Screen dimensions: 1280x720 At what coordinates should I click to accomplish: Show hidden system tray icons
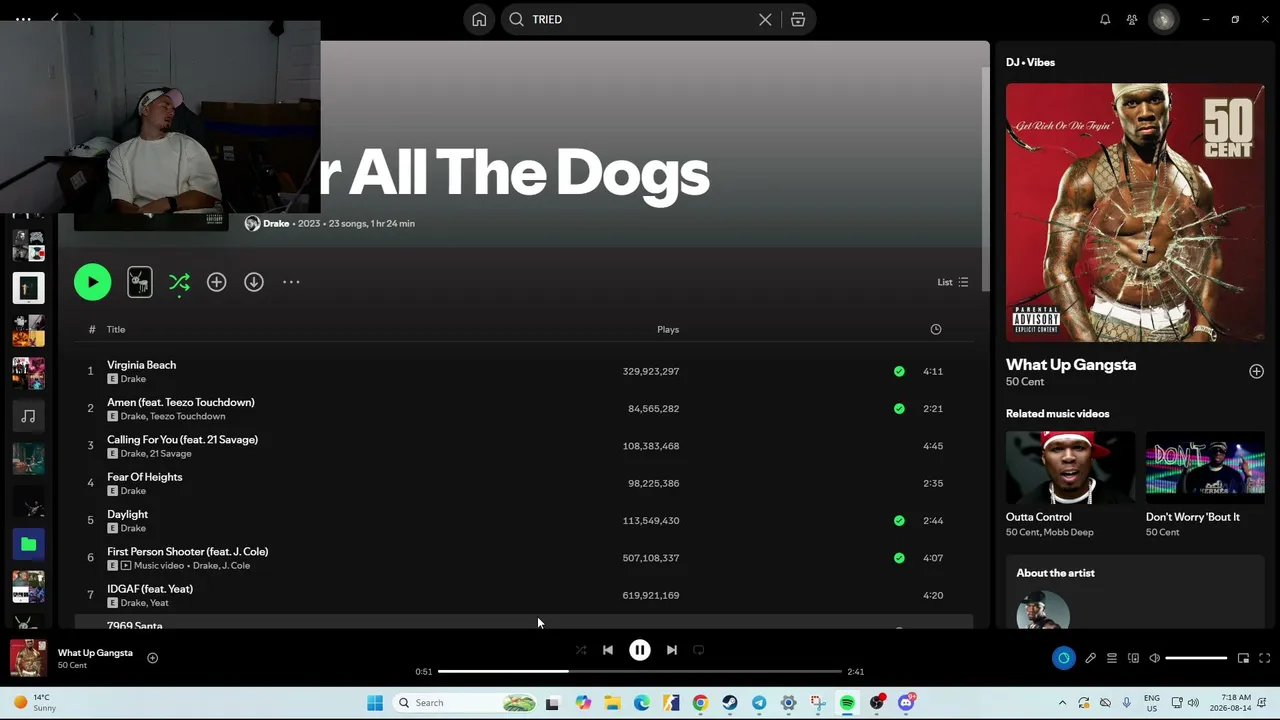pyautogui.click(x=1062, y=703)
